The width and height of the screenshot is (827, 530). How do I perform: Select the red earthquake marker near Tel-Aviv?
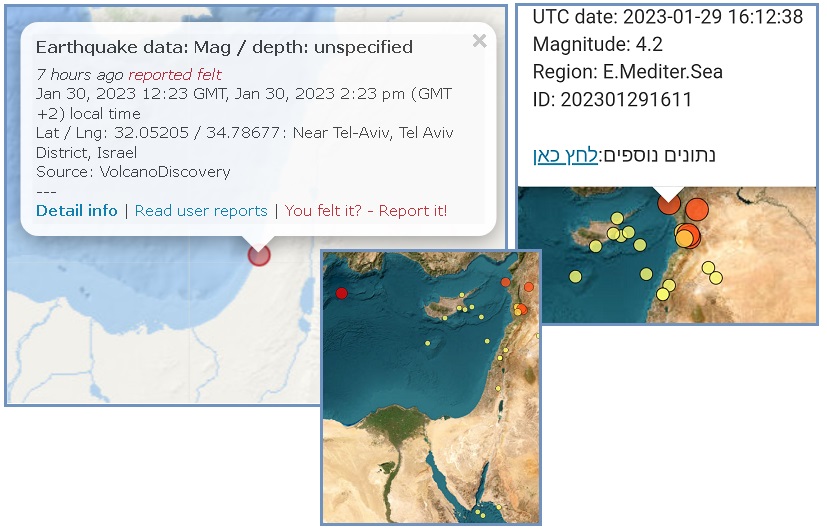259,255
